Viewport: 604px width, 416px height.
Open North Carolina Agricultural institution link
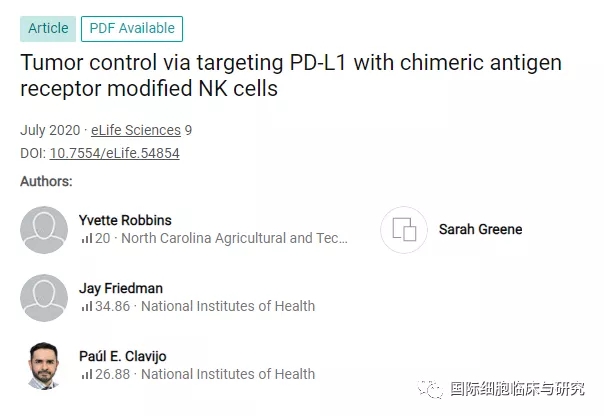[x=234, y=238]
